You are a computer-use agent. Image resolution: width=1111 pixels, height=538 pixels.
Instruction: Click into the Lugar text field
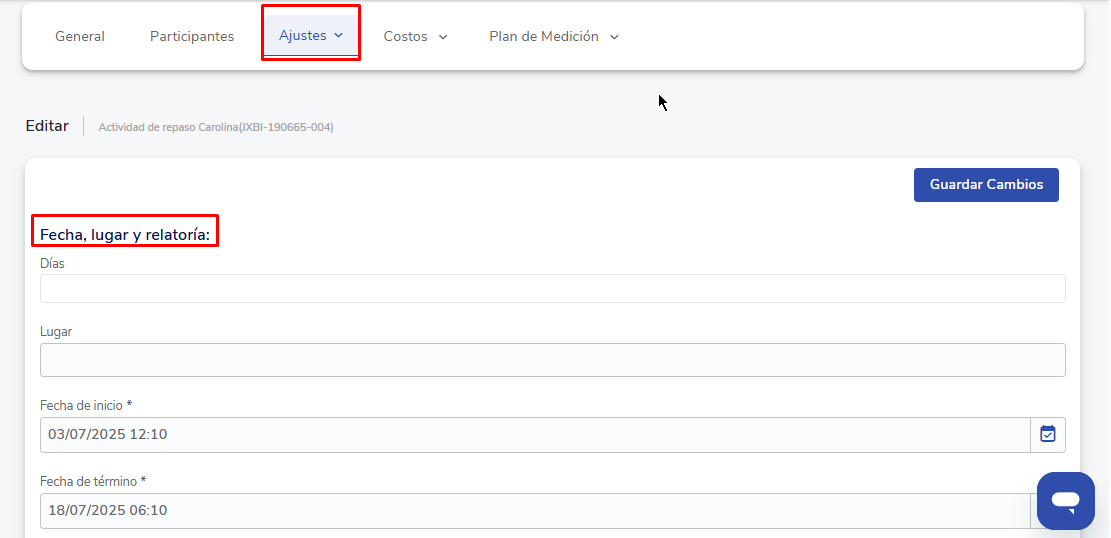(x=552, y=360)
